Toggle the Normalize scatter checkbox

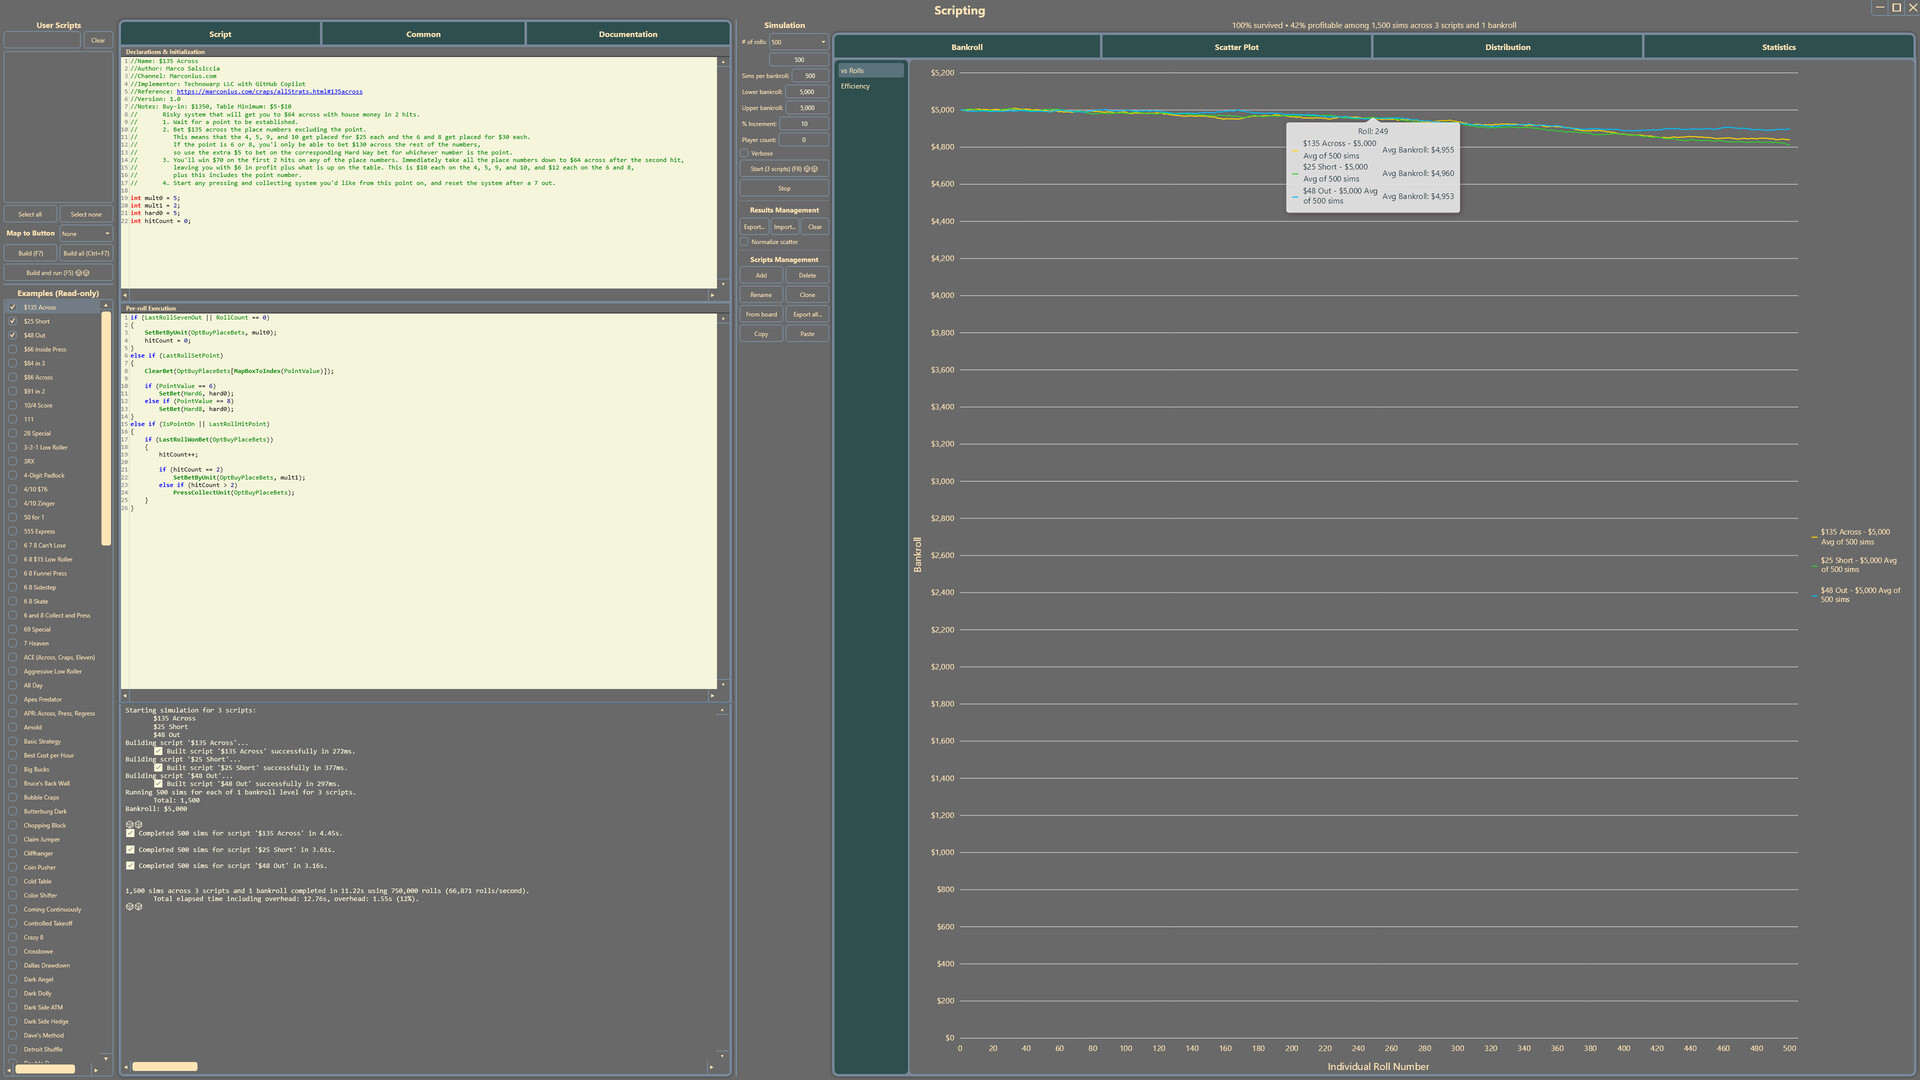[x=745, y=242]
